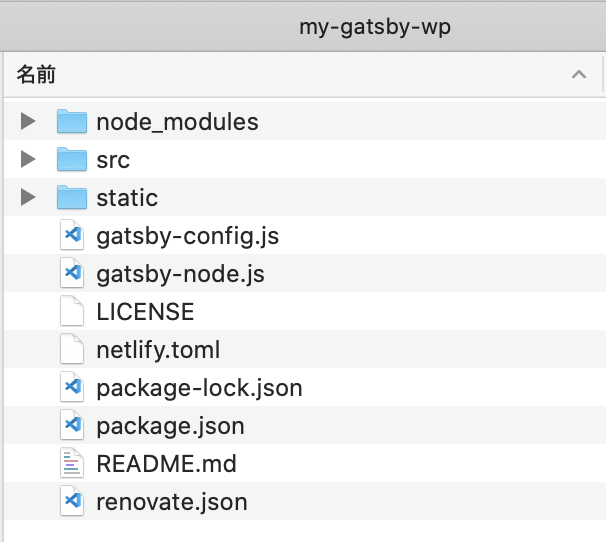Image resolution: width=606 pixels, height=542 pixels.
Task: Click the package-lock.json file icon
Action: click(x=72, y=388)
